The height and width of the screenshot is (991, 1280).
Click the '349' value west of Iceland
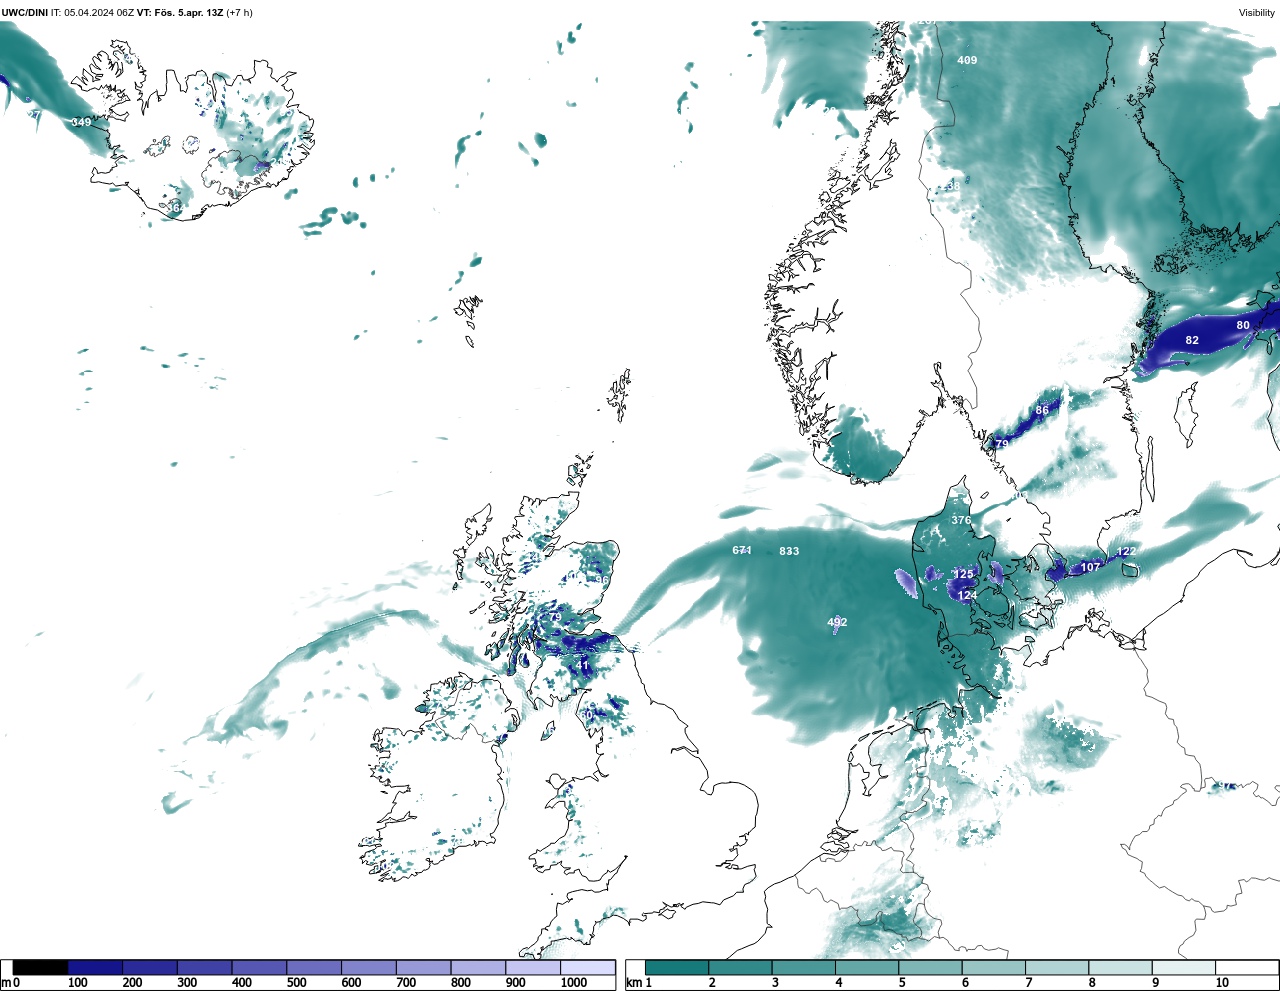coord(81,122)
